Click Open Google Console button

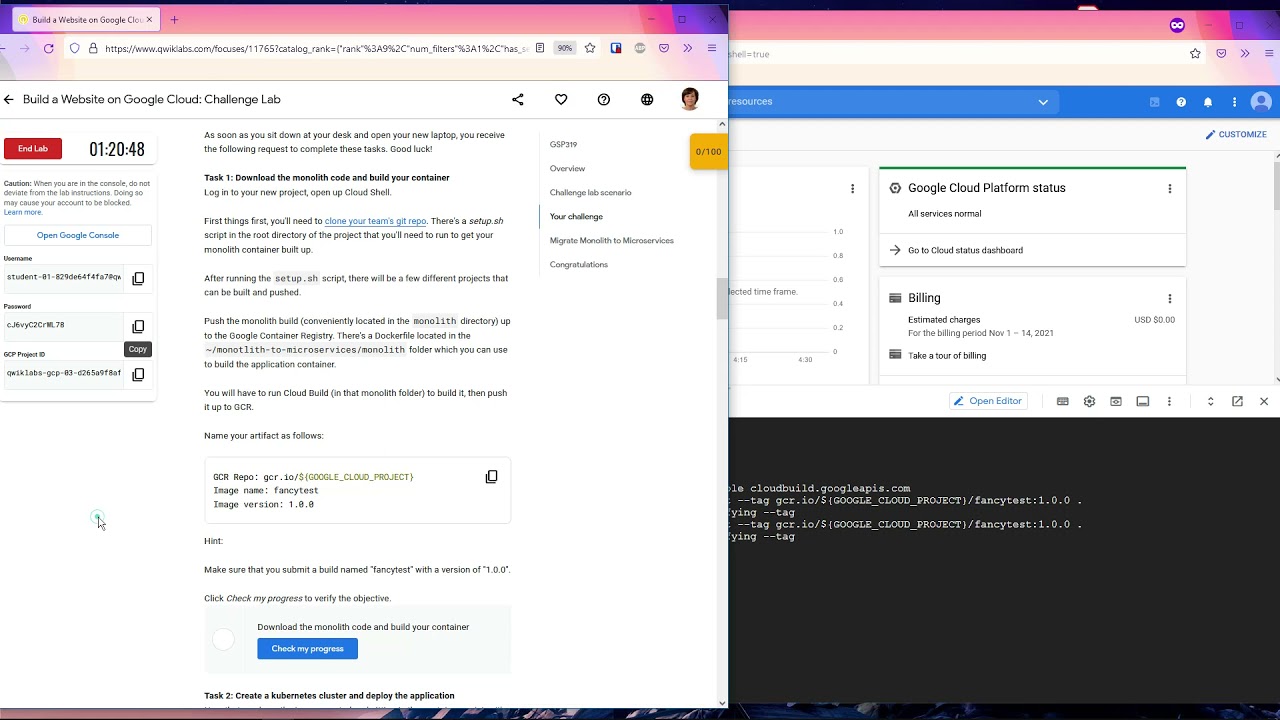pos(78,235)
